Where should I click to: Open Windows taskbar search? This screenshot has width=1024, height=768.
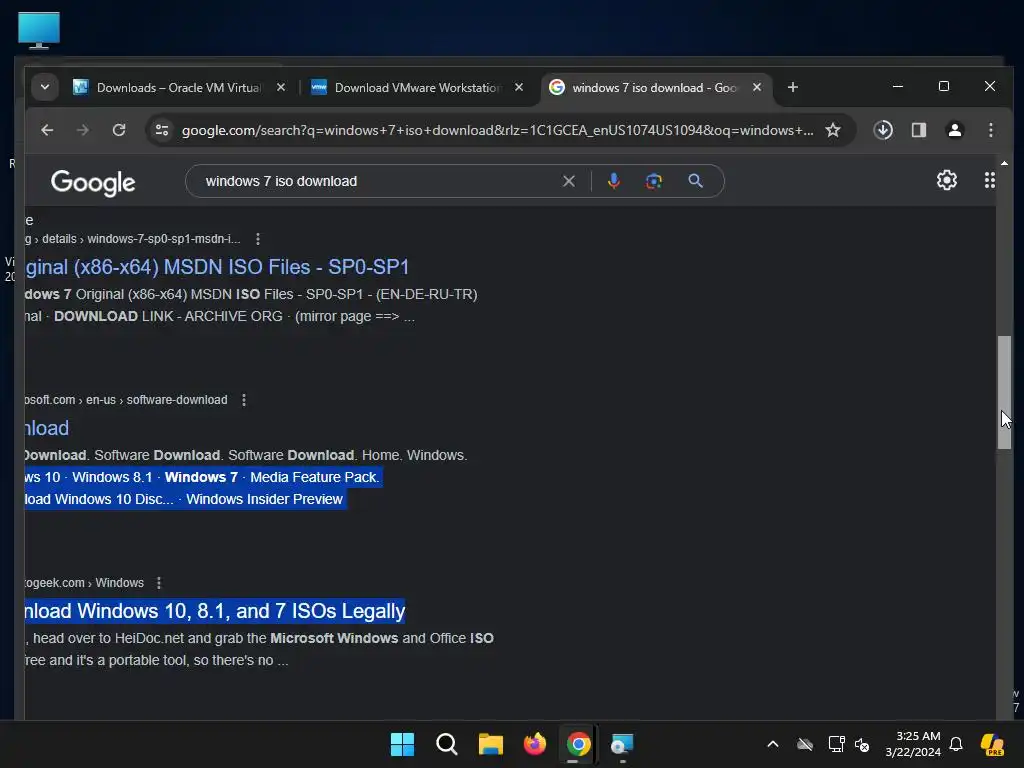447,744
